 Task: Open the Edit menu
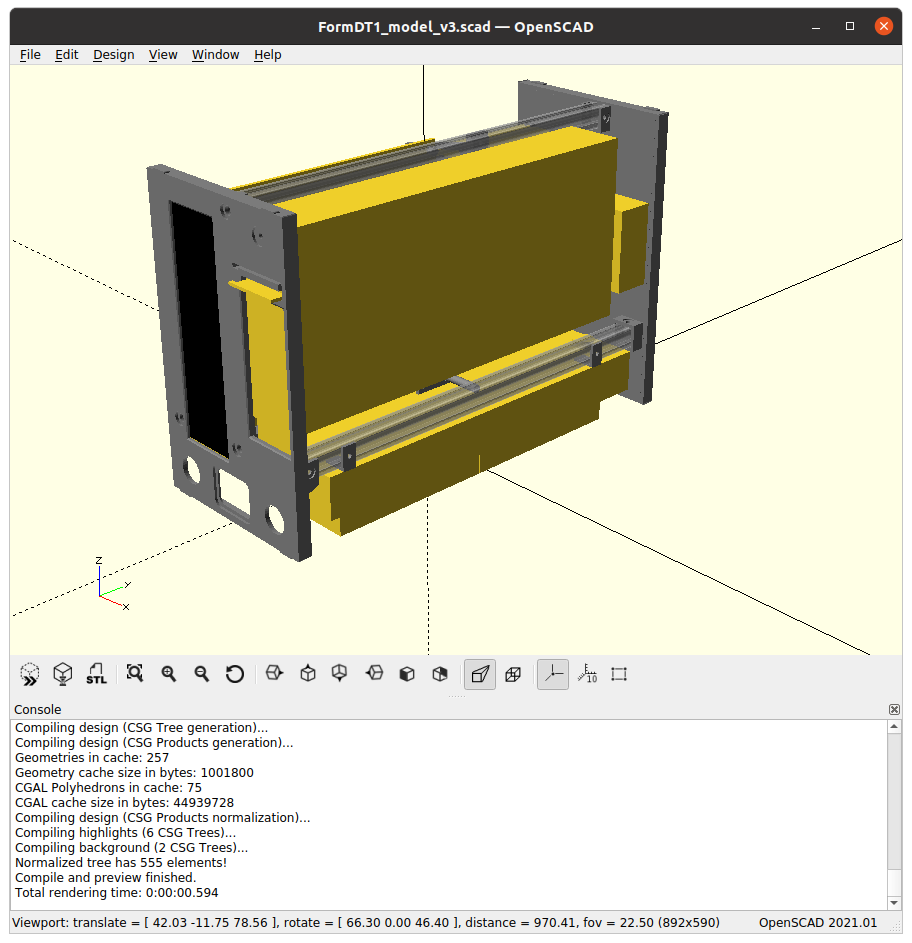pos(67,55)
